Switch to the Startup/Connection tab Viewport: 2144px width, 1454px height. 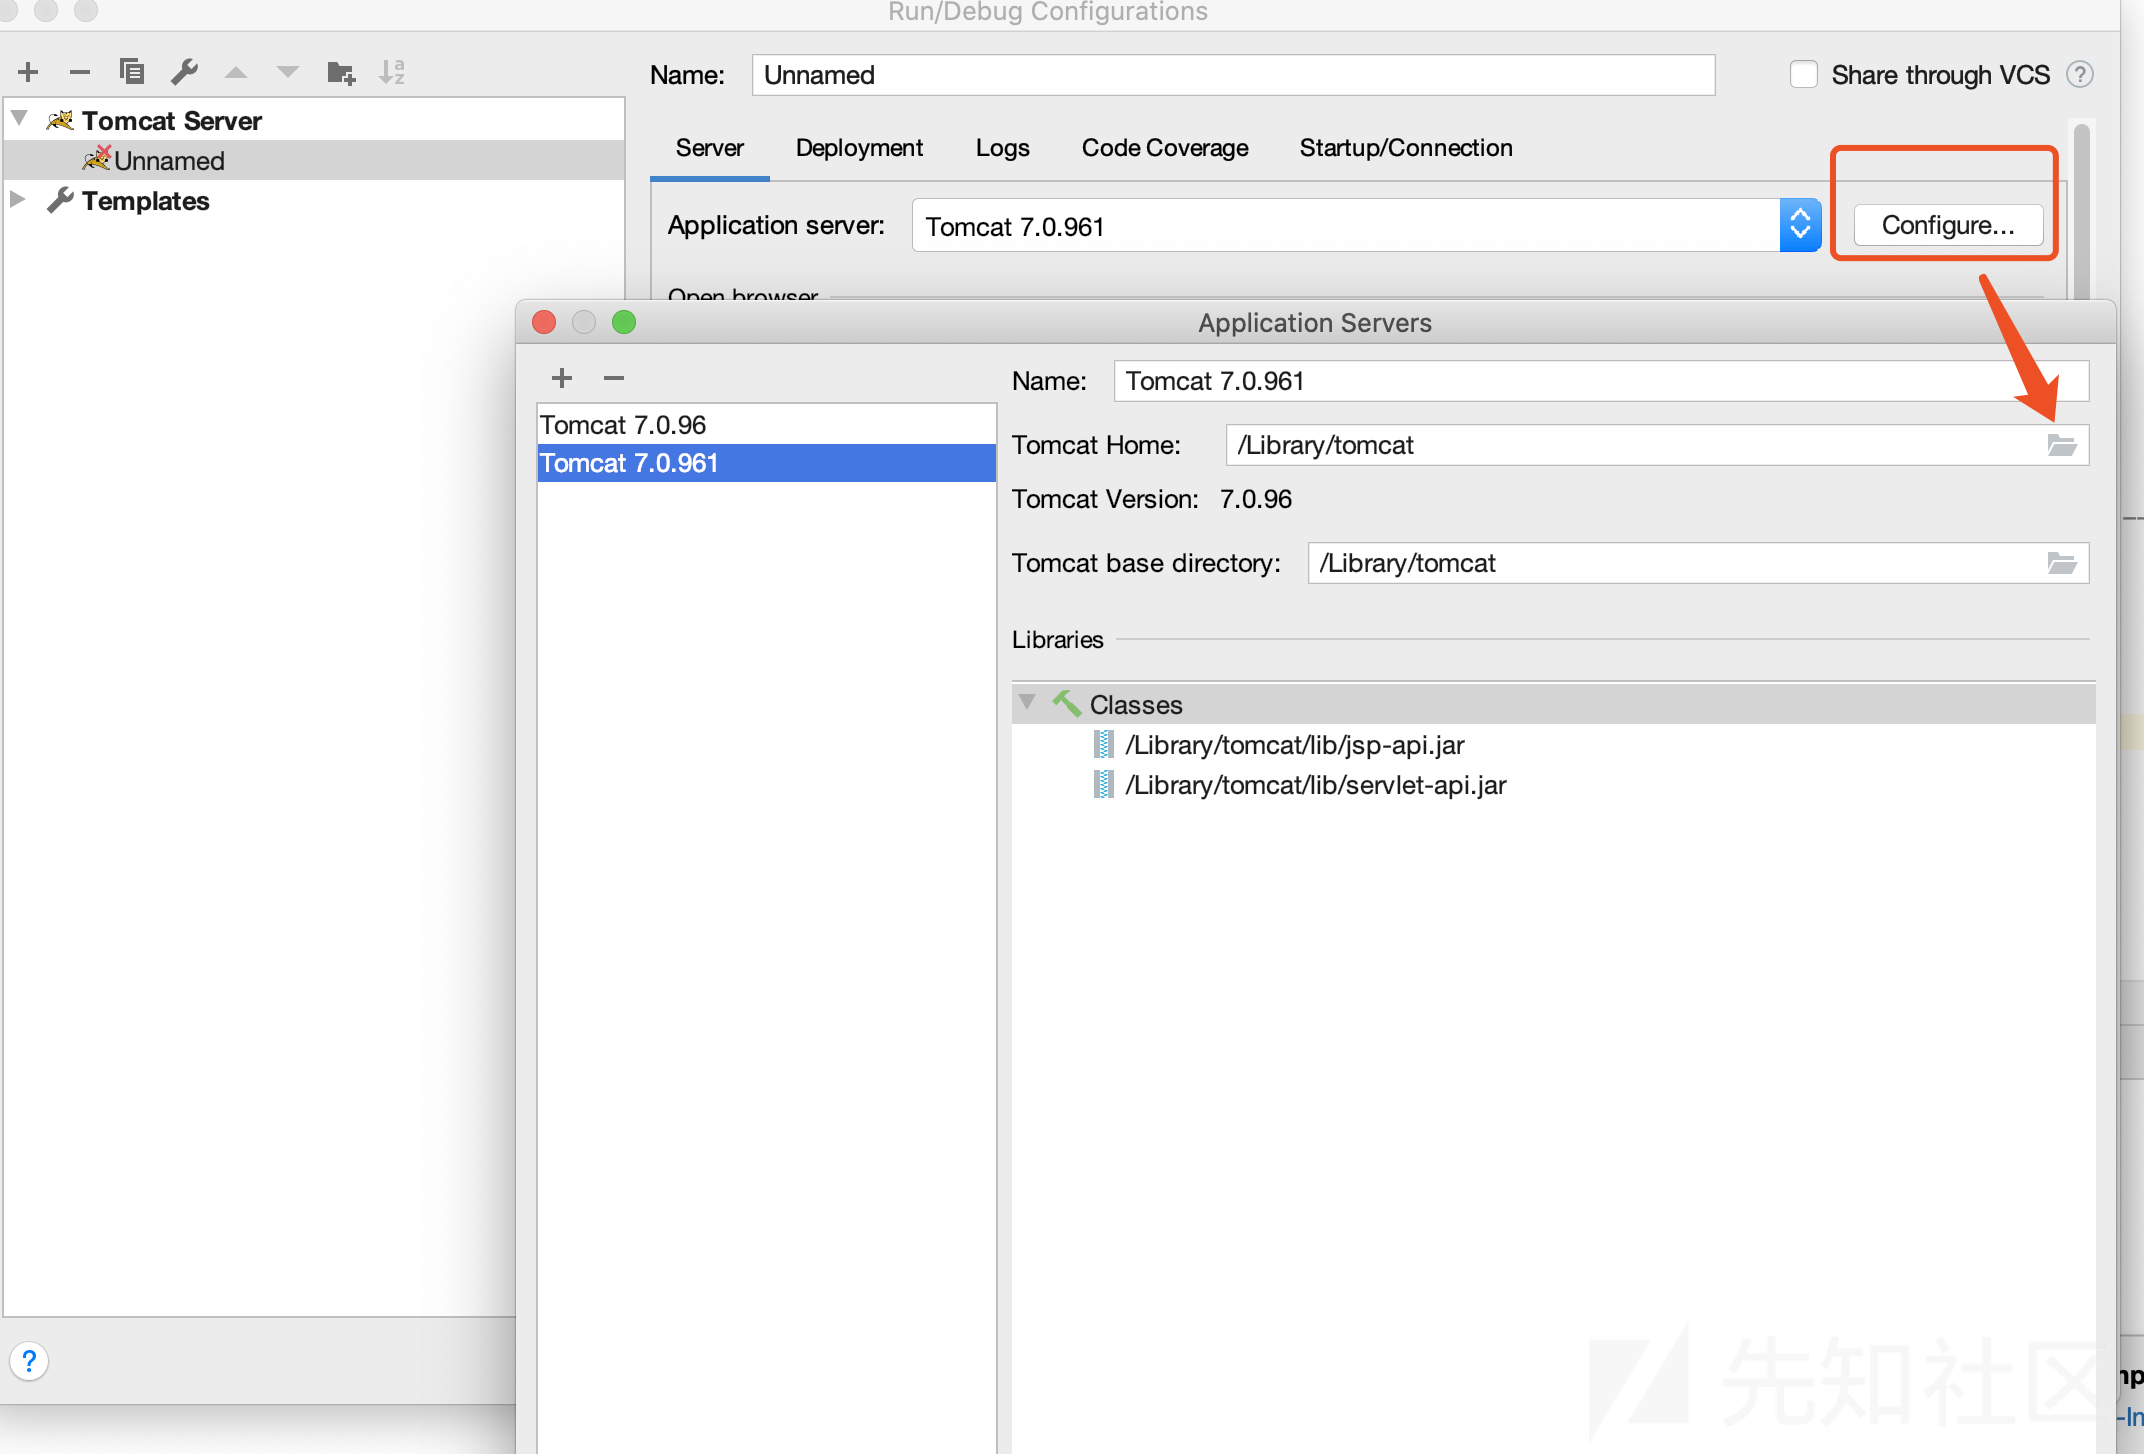click(1406, 148)
